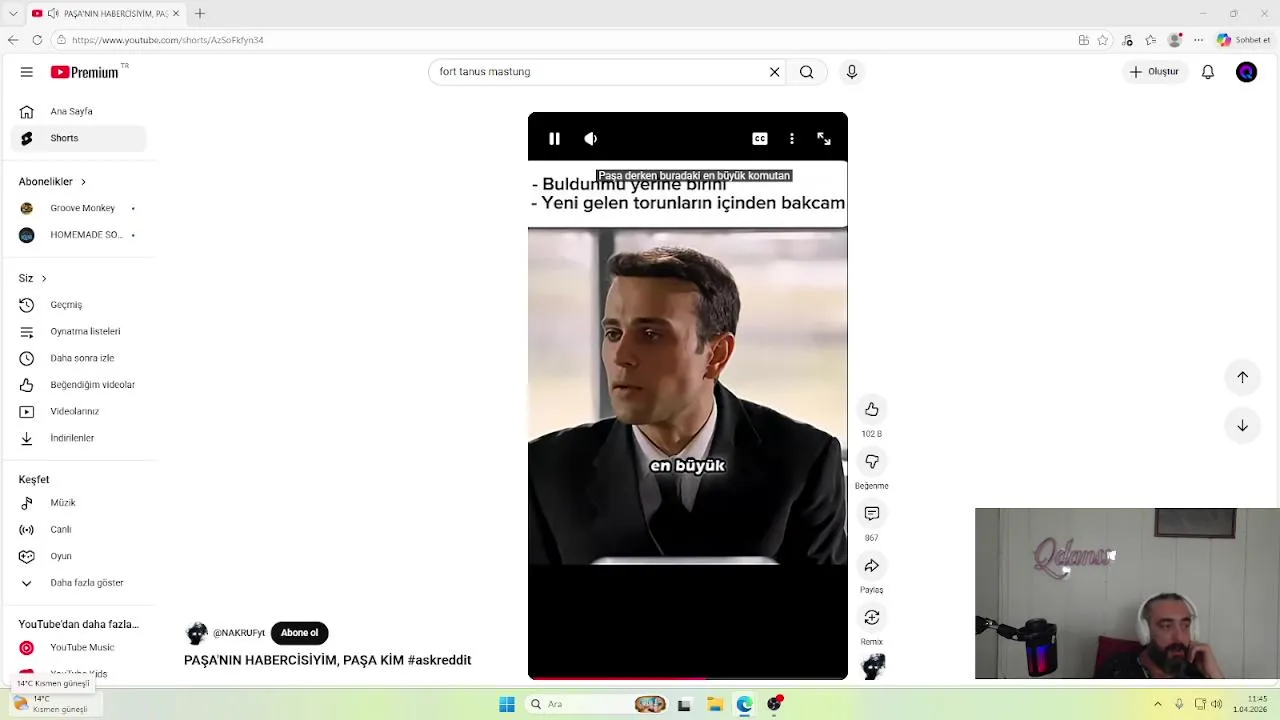Open the Oluştur create button
Image resolution: width=1280 pixels, height=720 pixels.
tap(1154, 72)
